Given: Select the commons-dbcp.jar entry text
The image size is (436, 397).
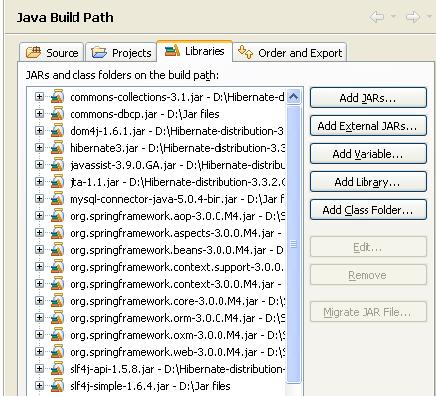Looking at the screenshot, I should [x=145, y=114].
